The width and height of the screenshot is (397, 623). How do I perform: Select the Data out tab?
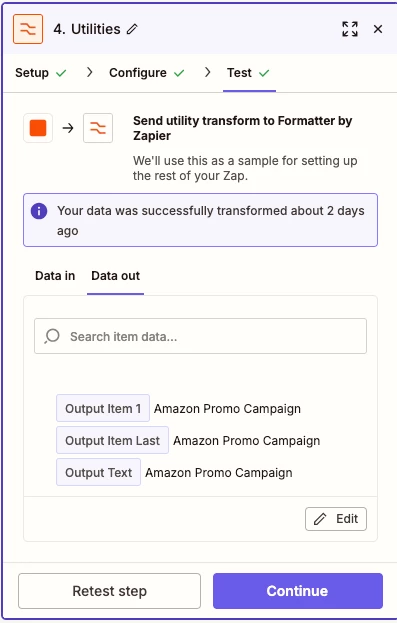click(116, 276)
